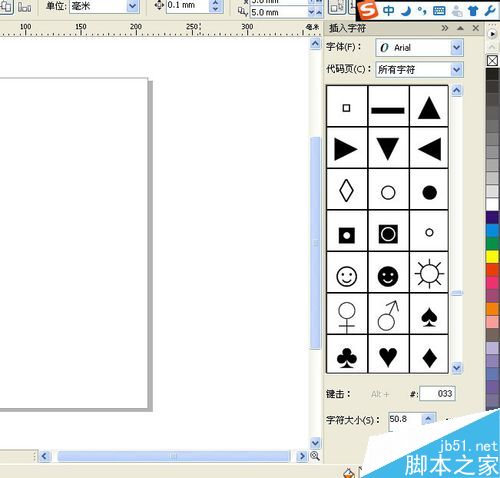
Task: Increase the nudge offset 0.1 mm stepper
Action: tap(215, 2)
